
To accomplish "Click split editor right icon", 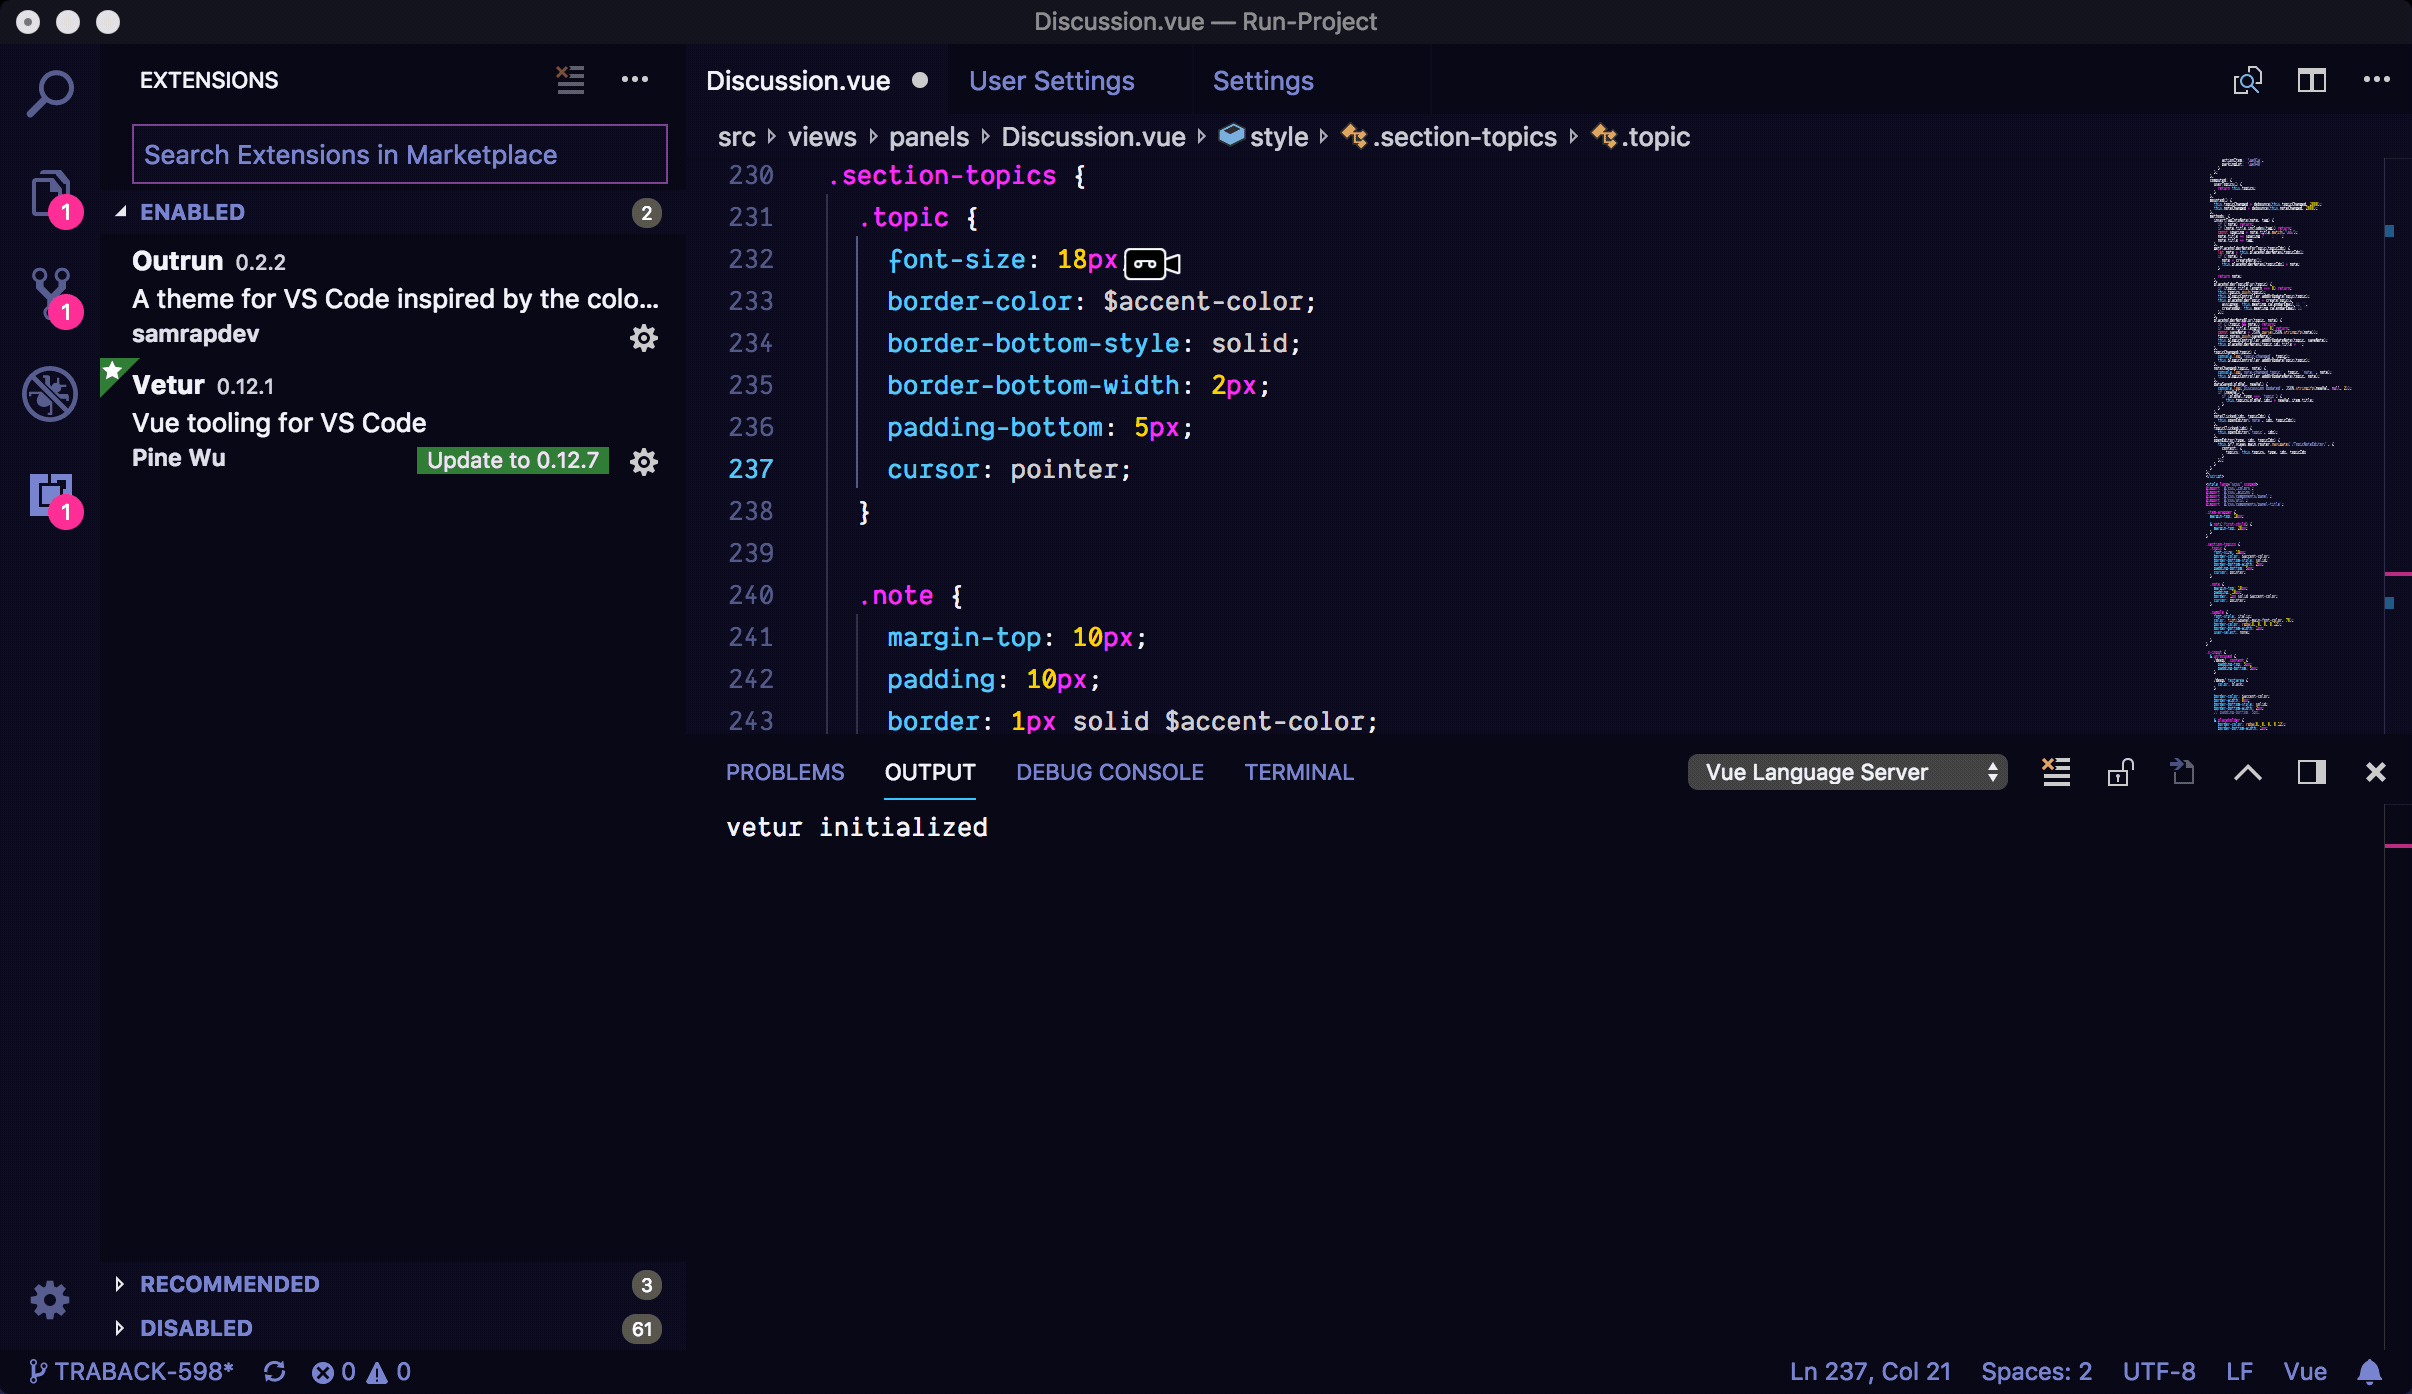I will [2311, 80].
